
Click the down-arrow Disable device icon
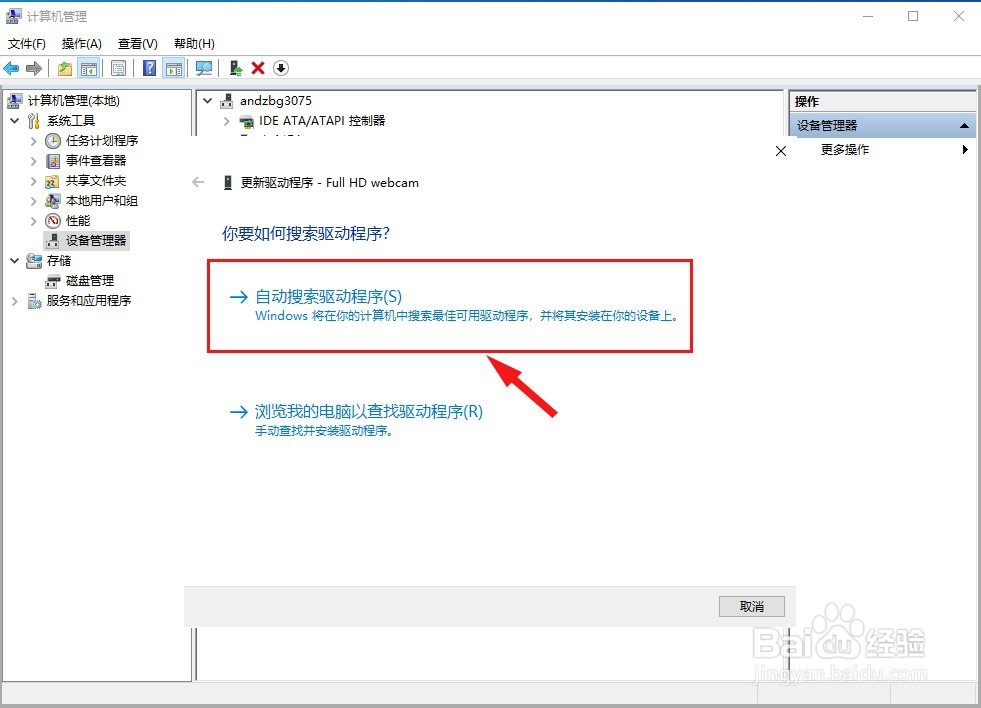[281, 68]
